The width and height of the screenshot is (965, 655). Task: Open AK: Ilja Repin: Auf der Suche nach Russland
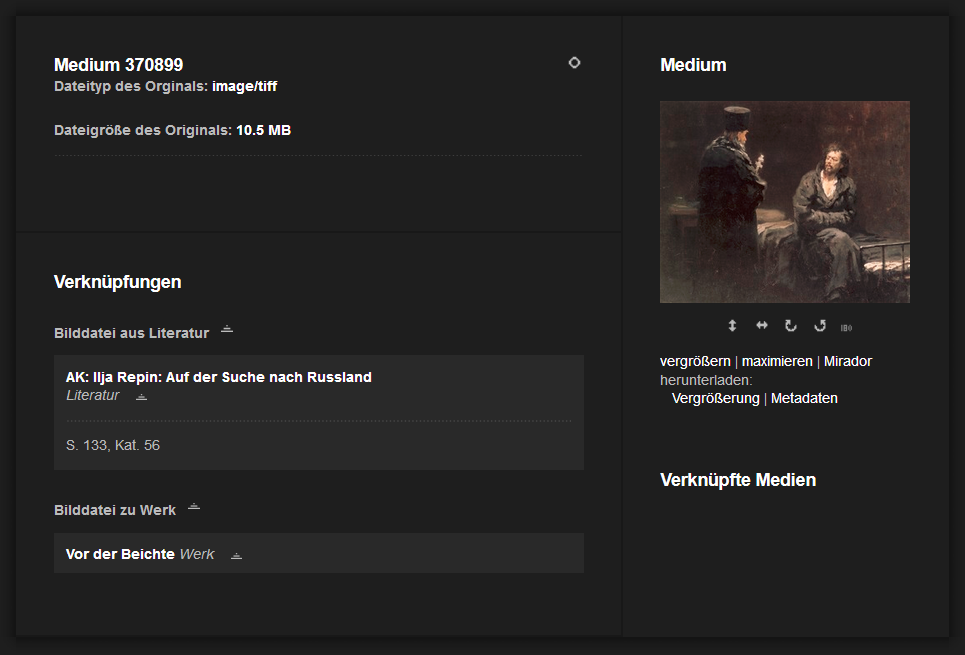pyautogui.click(x=218, y=377)
